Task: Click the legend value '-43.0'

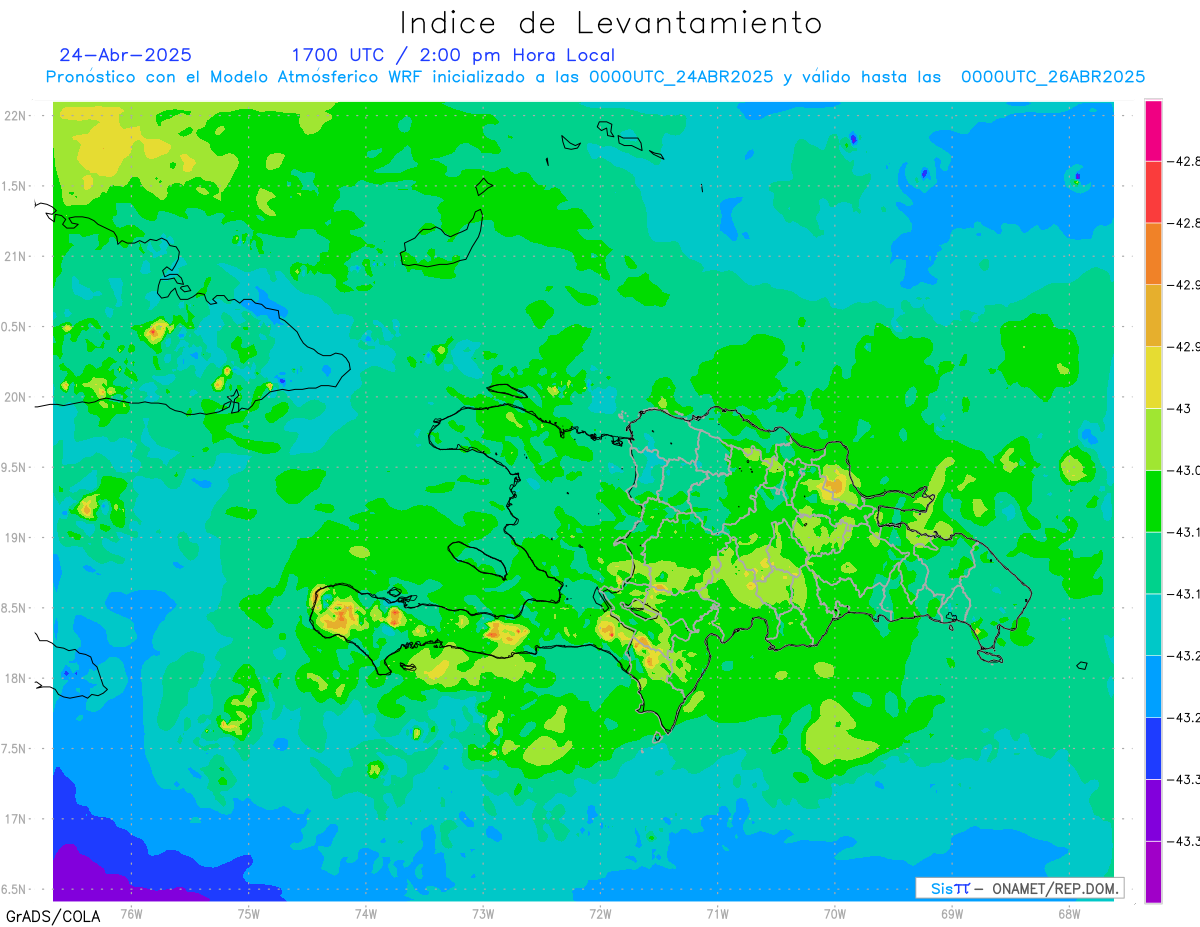Action: tap(1186, 470)
